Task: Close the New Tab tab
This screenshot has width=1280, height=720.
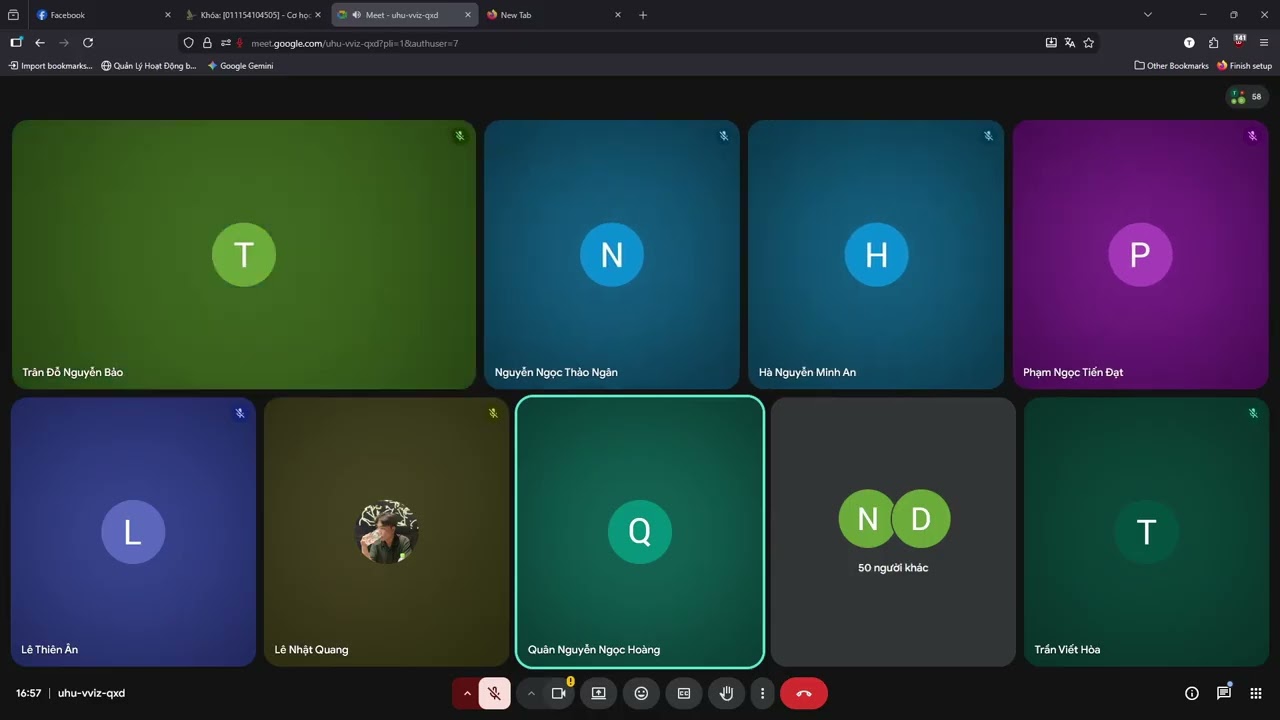Action: (618, 15)
